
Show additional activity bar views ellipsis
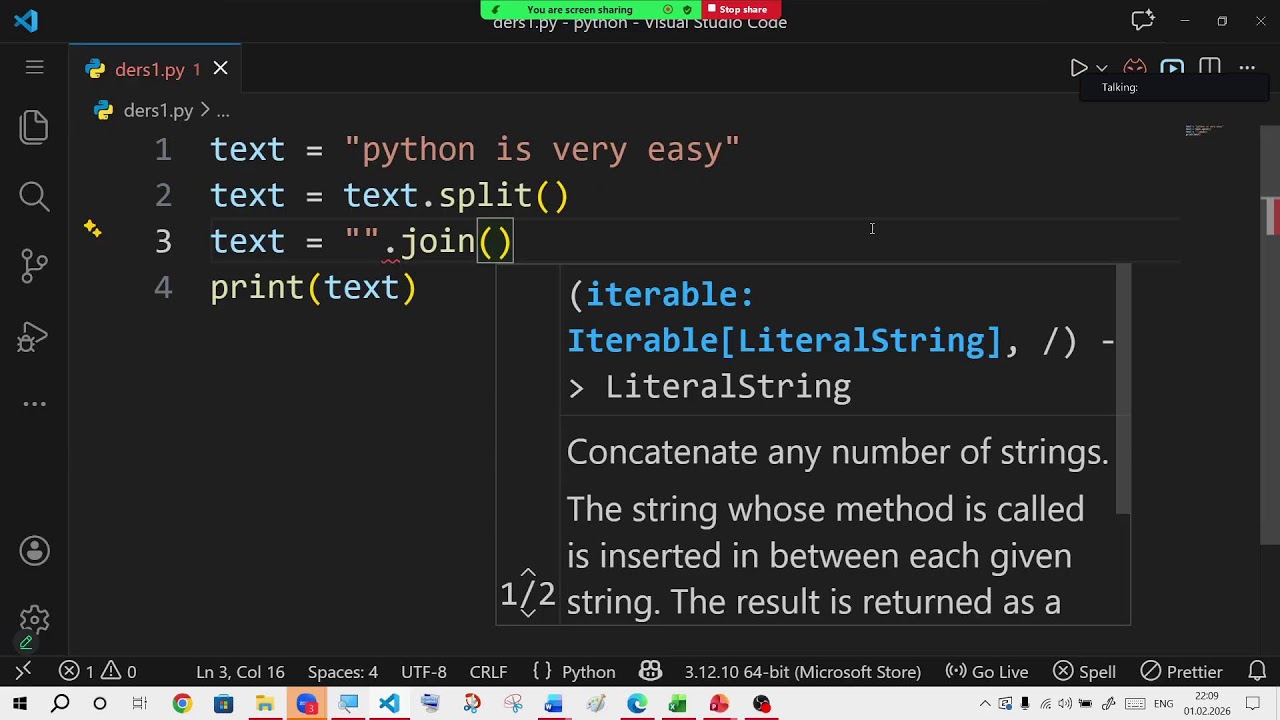[x=34, y=404]
